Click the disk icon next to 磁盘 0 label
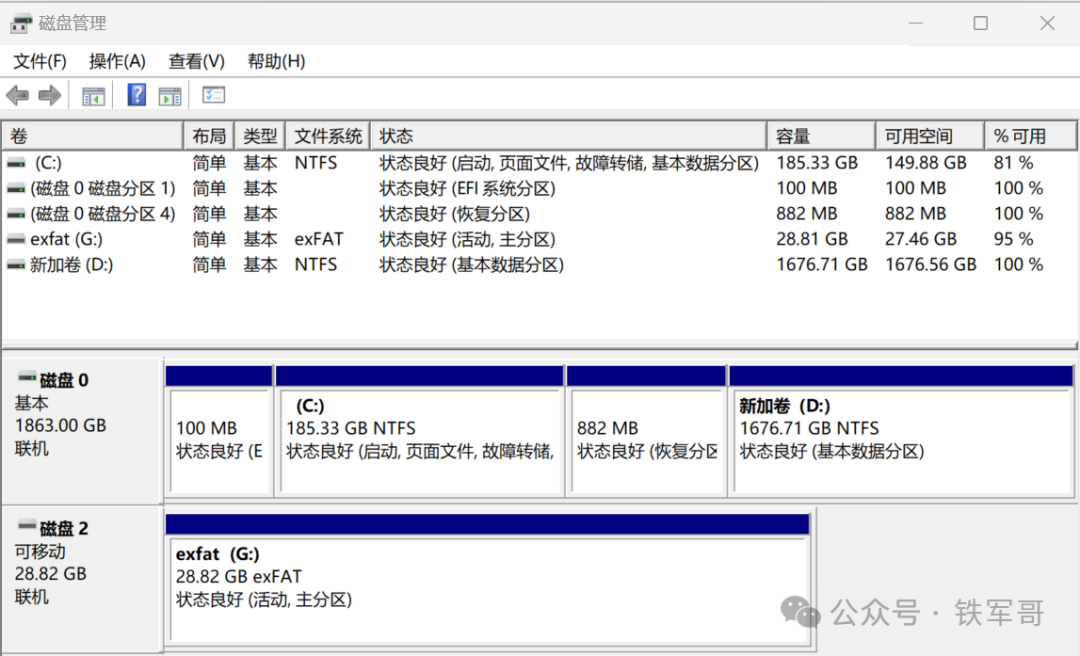The width and height of the screenshot is (1080, 656). click(x=27, y=377)
